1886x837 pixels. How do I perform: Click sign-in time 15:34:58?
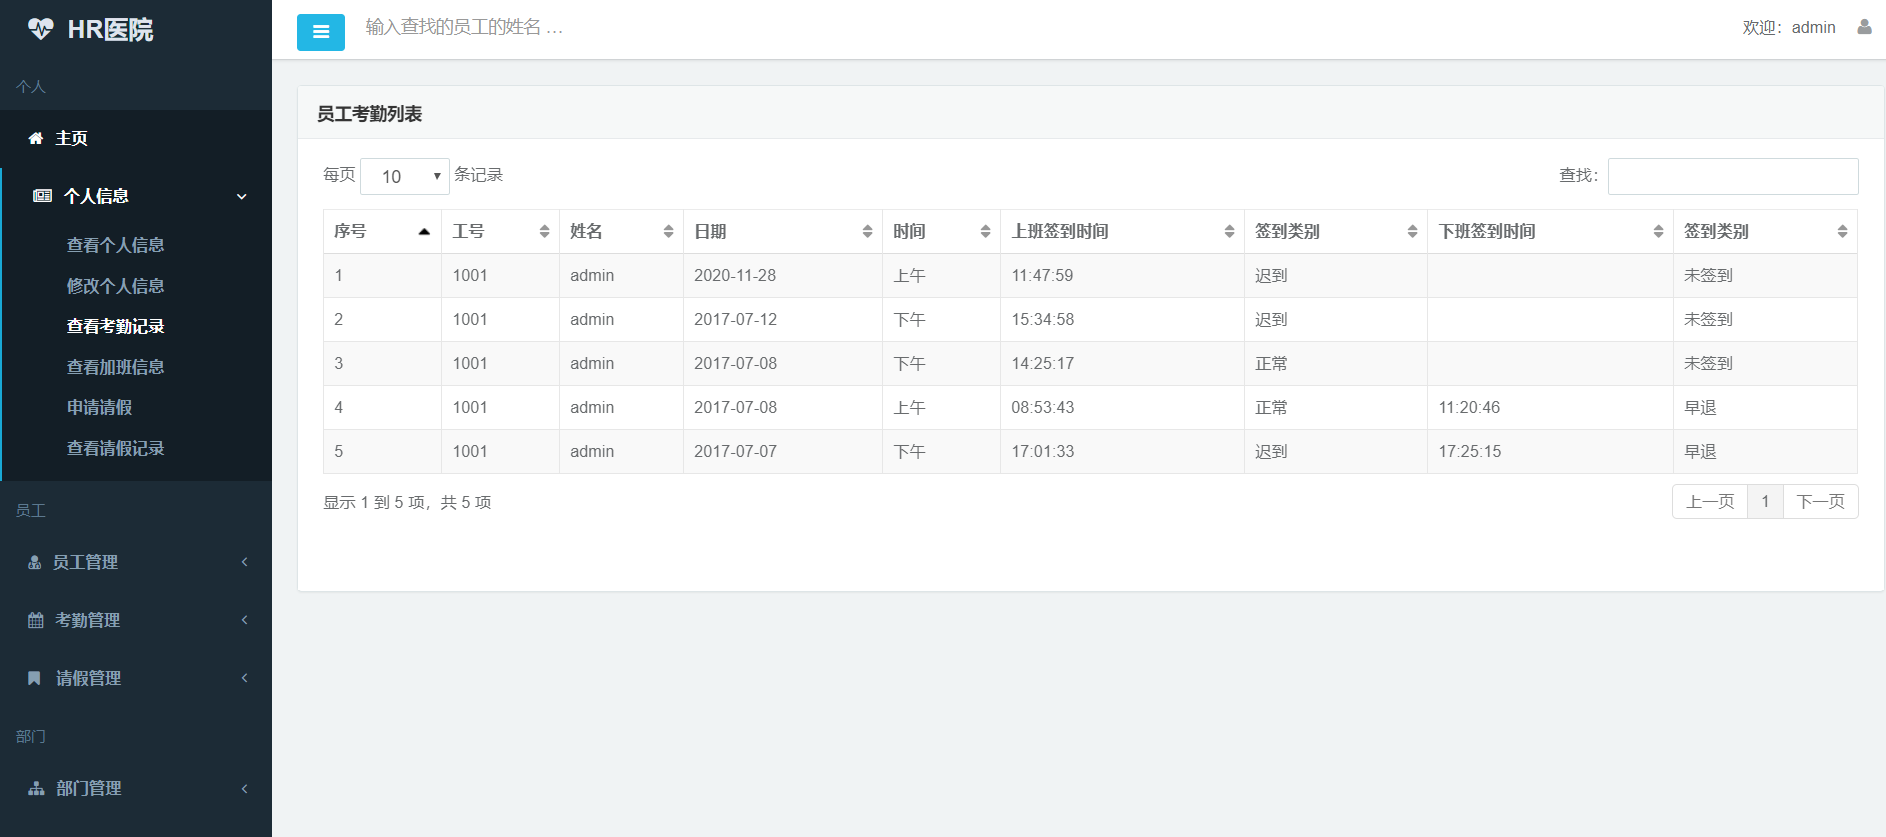1043,319
